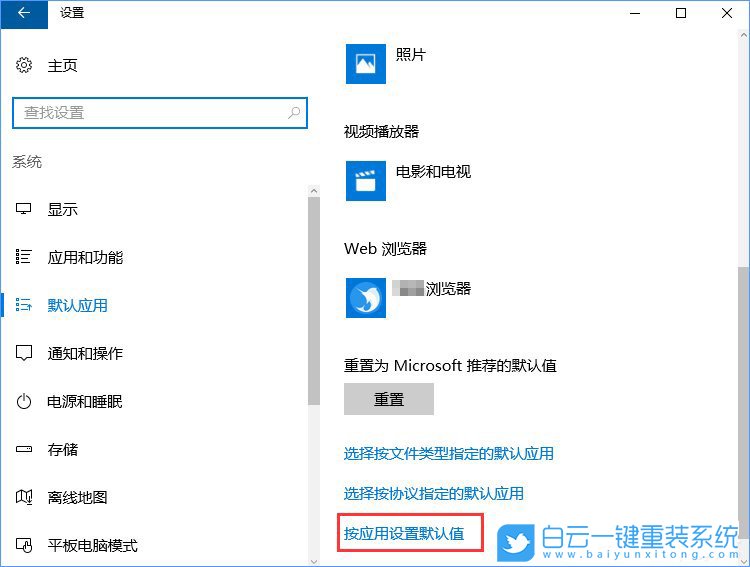Change video player default 电影和电视
This screenshot has height=567, width=750.
point(433,171)
